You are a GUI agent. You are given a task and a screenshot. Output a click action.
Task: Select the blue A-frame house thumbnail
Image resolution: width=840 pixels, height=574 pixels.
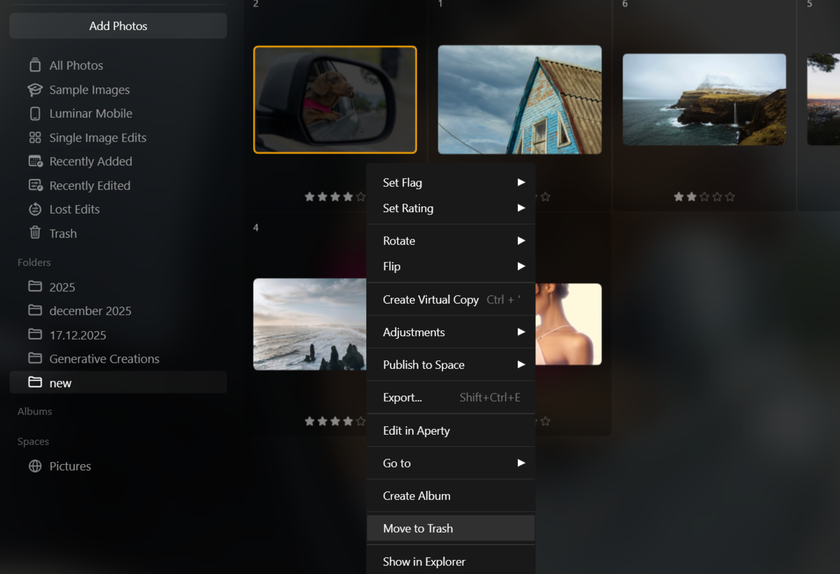tap(520, 100)
